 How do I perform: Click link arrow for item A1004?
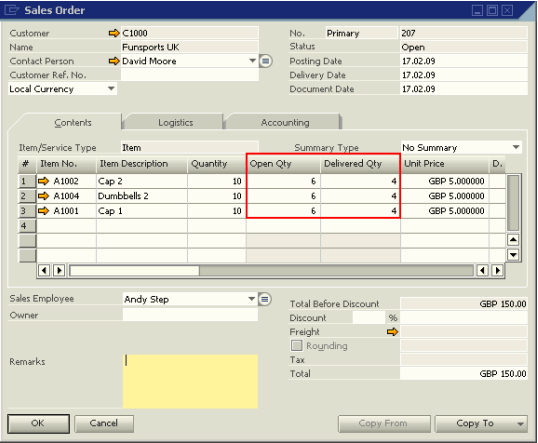click(43, 196)
